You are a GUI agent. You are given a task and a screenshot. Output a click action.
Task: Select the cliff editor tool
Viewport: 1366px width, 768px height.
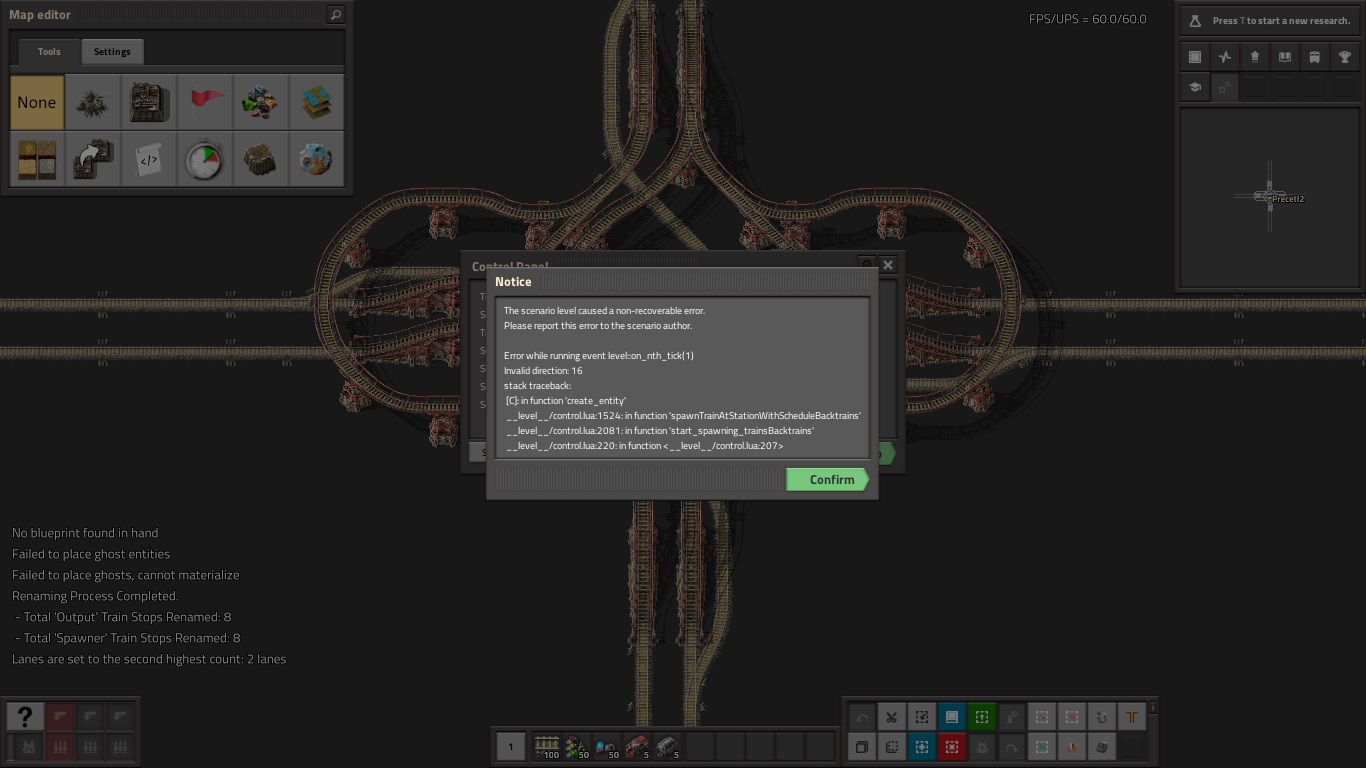(x=261, y=158)
